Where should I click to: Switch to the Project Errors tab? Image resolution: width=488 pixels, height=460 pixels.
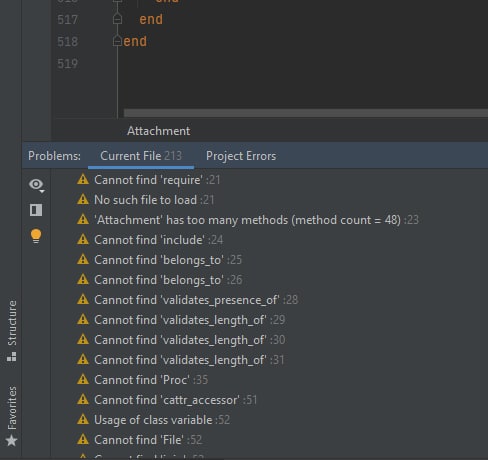[241, 156]
